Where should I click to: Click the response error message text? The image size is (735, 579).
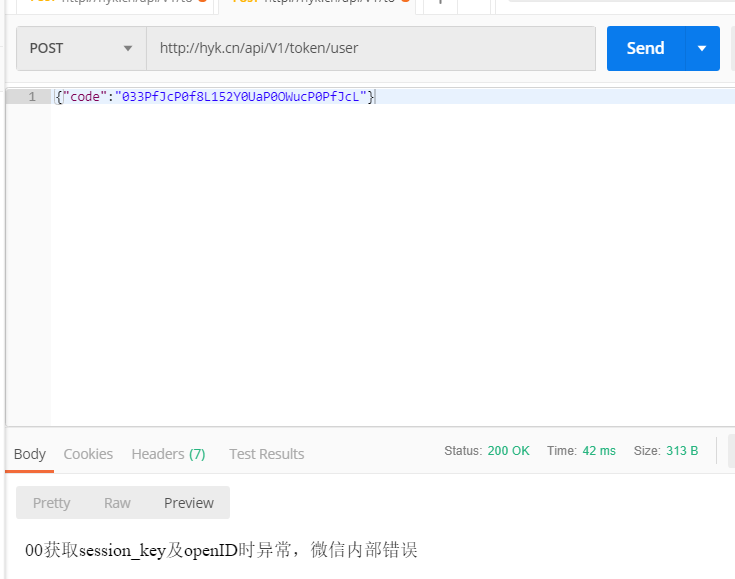click(x=221, y=550)
